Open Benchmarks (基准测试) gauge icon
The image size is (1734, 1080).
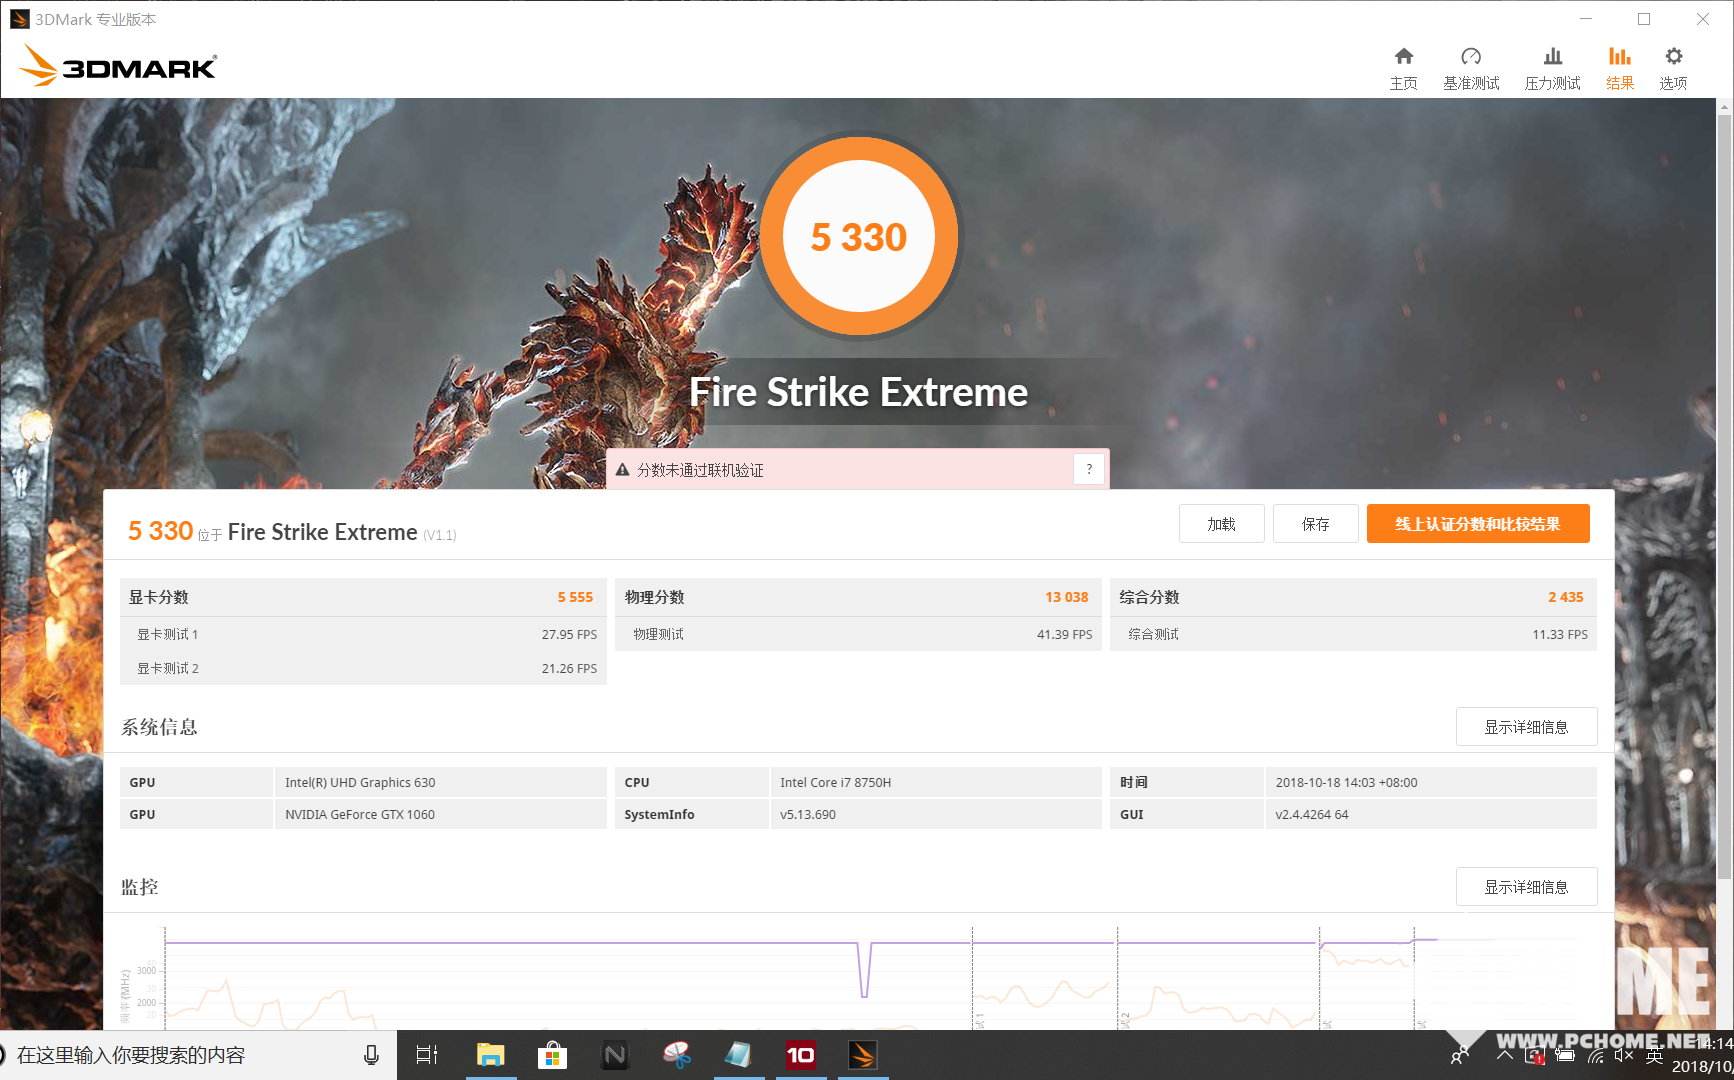[1470, 57]
